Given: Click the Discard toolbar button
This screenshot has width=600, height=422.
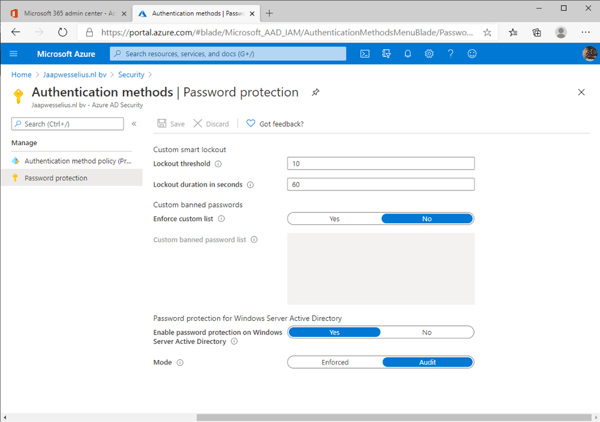Looking at the screenshot, I should 211,124.
